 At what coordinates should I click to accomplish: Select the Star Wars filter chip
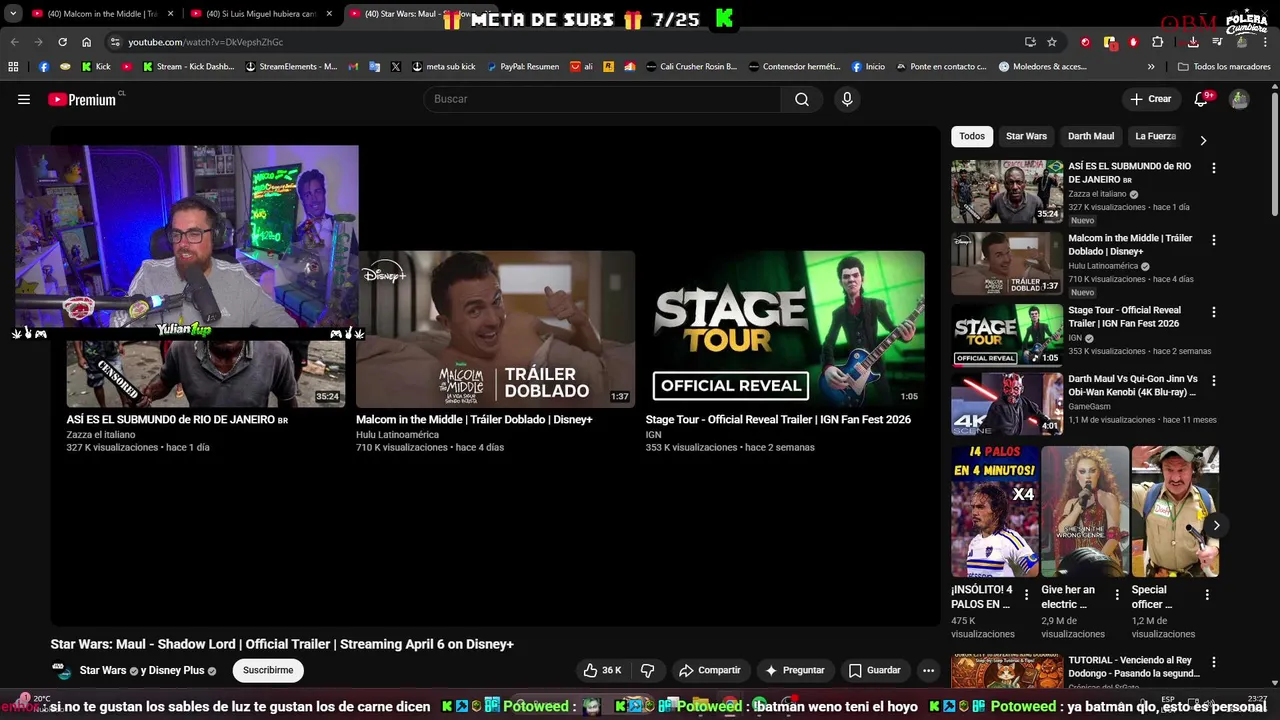click(x=1026, y=136)
